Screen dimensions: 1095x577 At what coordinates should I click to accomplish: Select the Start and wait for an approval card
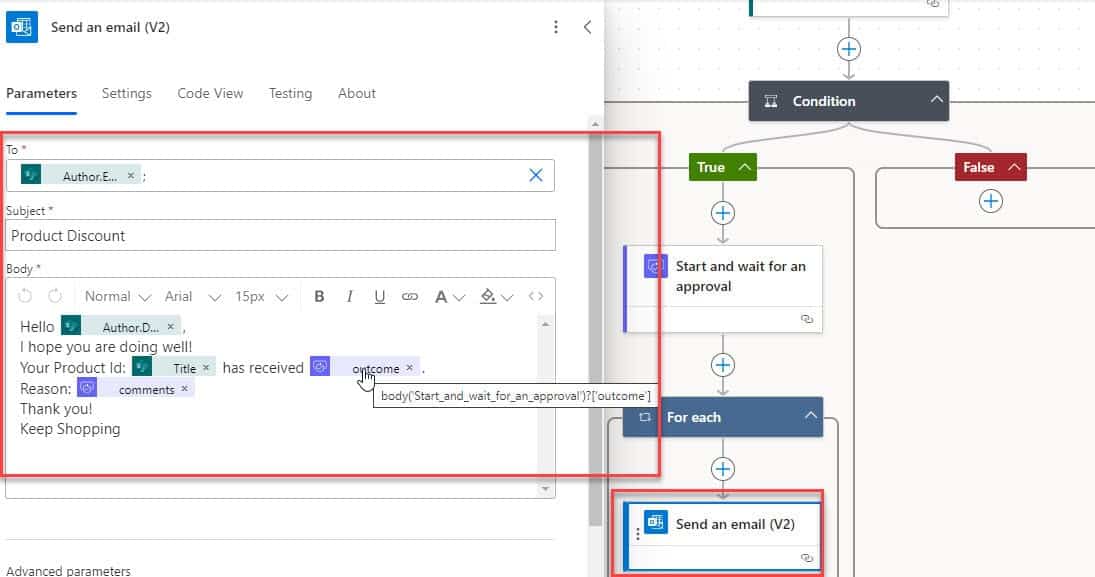[723, 288]
